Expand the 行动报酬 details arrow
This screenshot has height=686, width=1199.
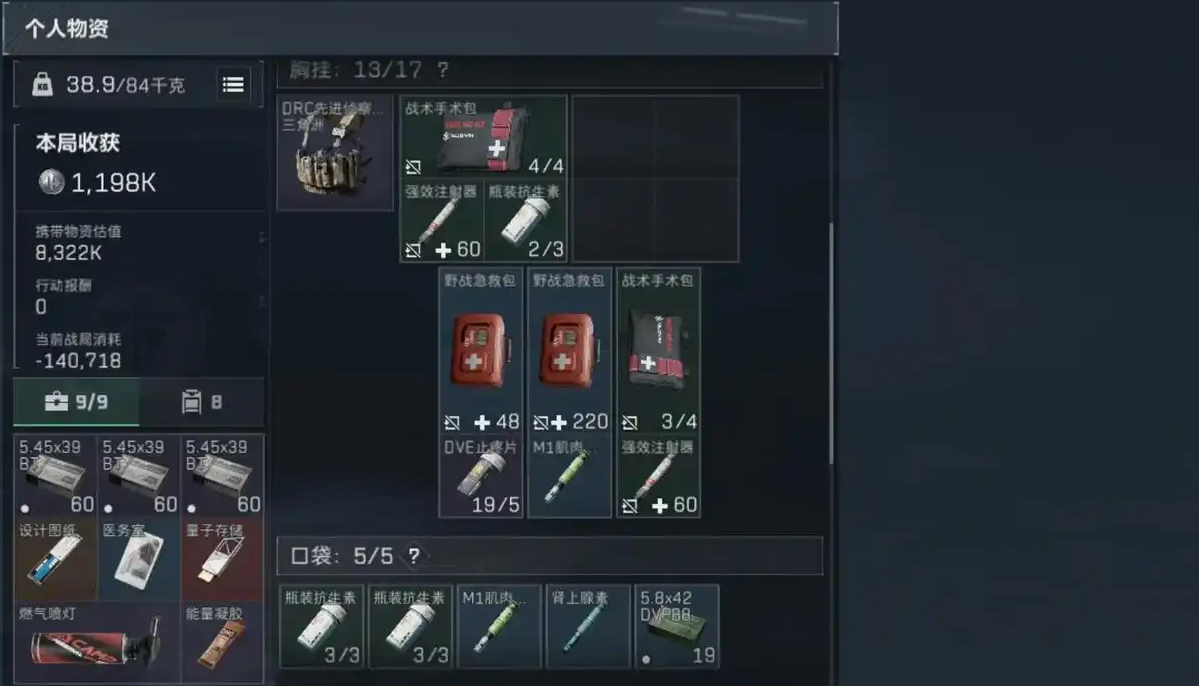(x=262, y=301)
